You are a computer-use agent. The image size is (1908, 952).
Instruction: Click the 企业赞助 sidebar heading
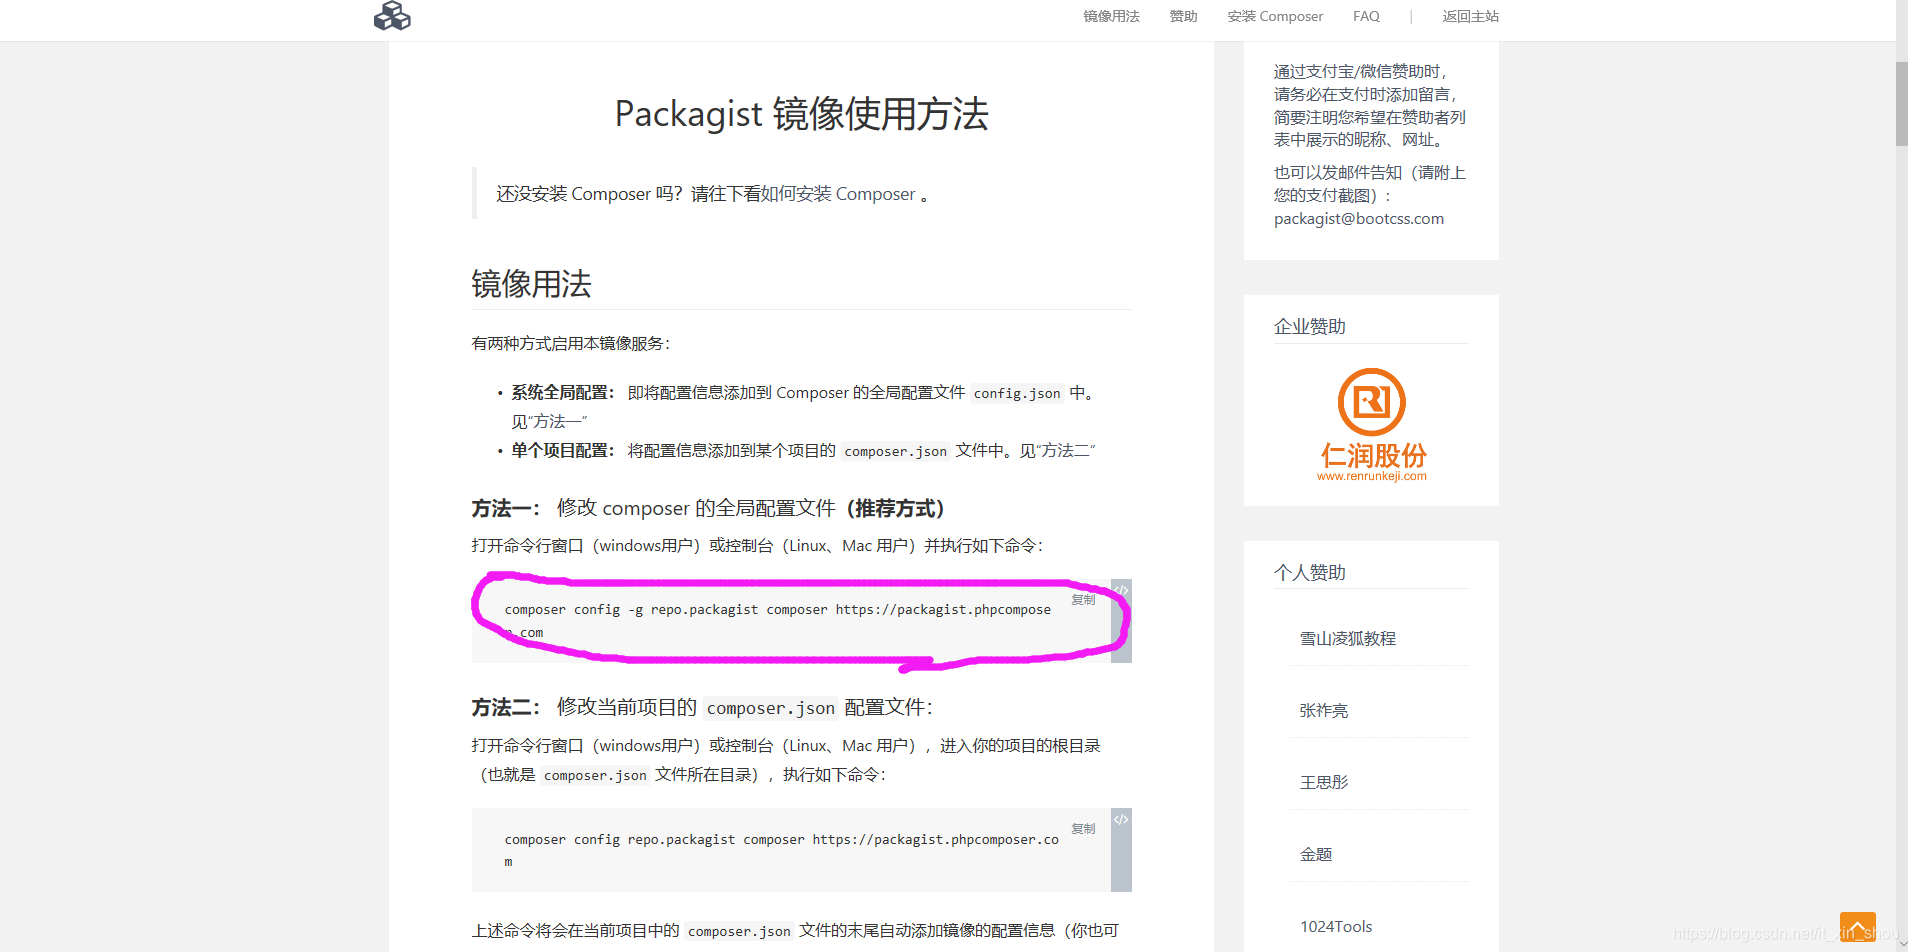click(x=1309, y=327)
